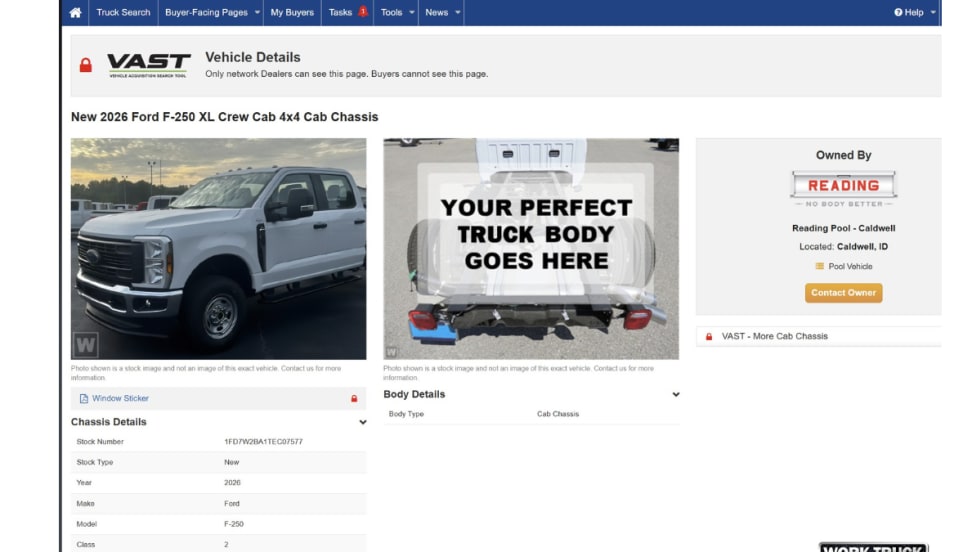
Task: Go to the Home icon in navbar
Action: 75,13
